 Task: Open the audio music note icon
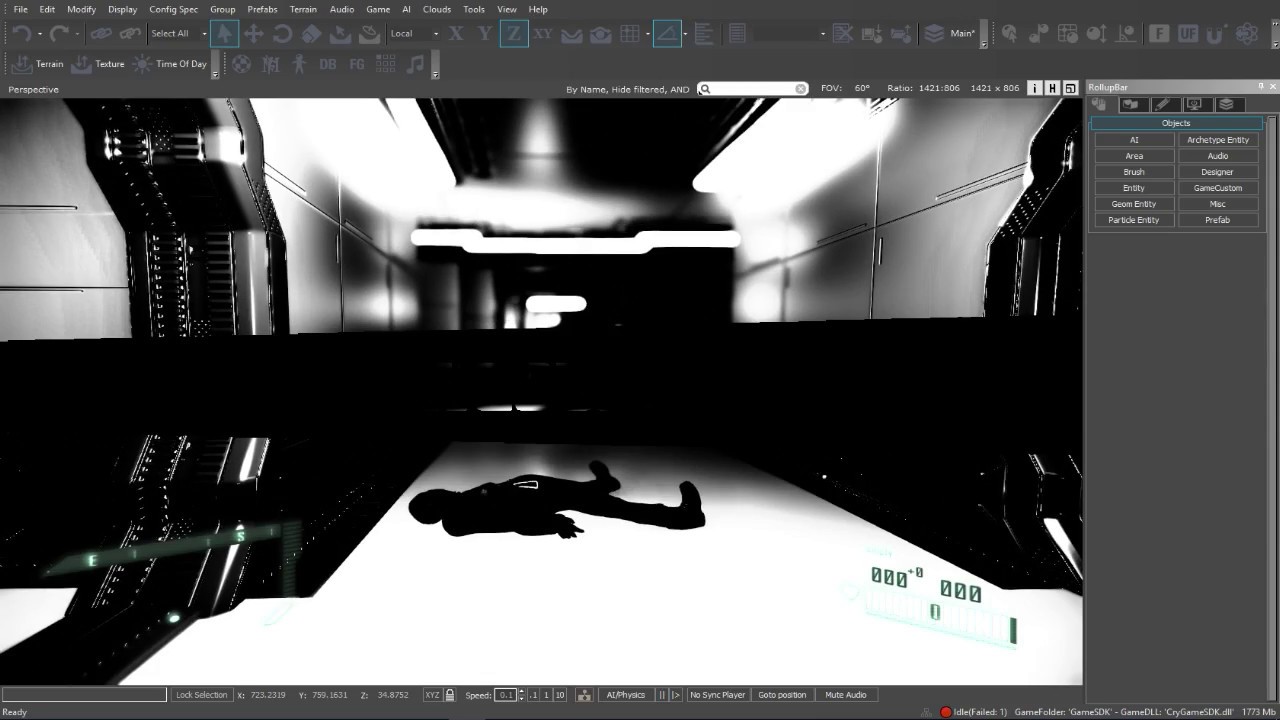(414, 64)
